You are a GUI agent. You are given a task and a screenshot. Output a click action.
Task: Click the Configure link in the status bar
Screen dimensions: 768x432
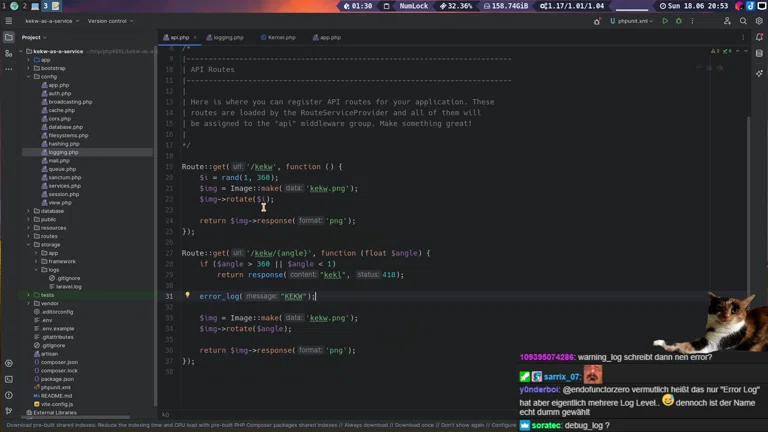click(x=504, y=425)
